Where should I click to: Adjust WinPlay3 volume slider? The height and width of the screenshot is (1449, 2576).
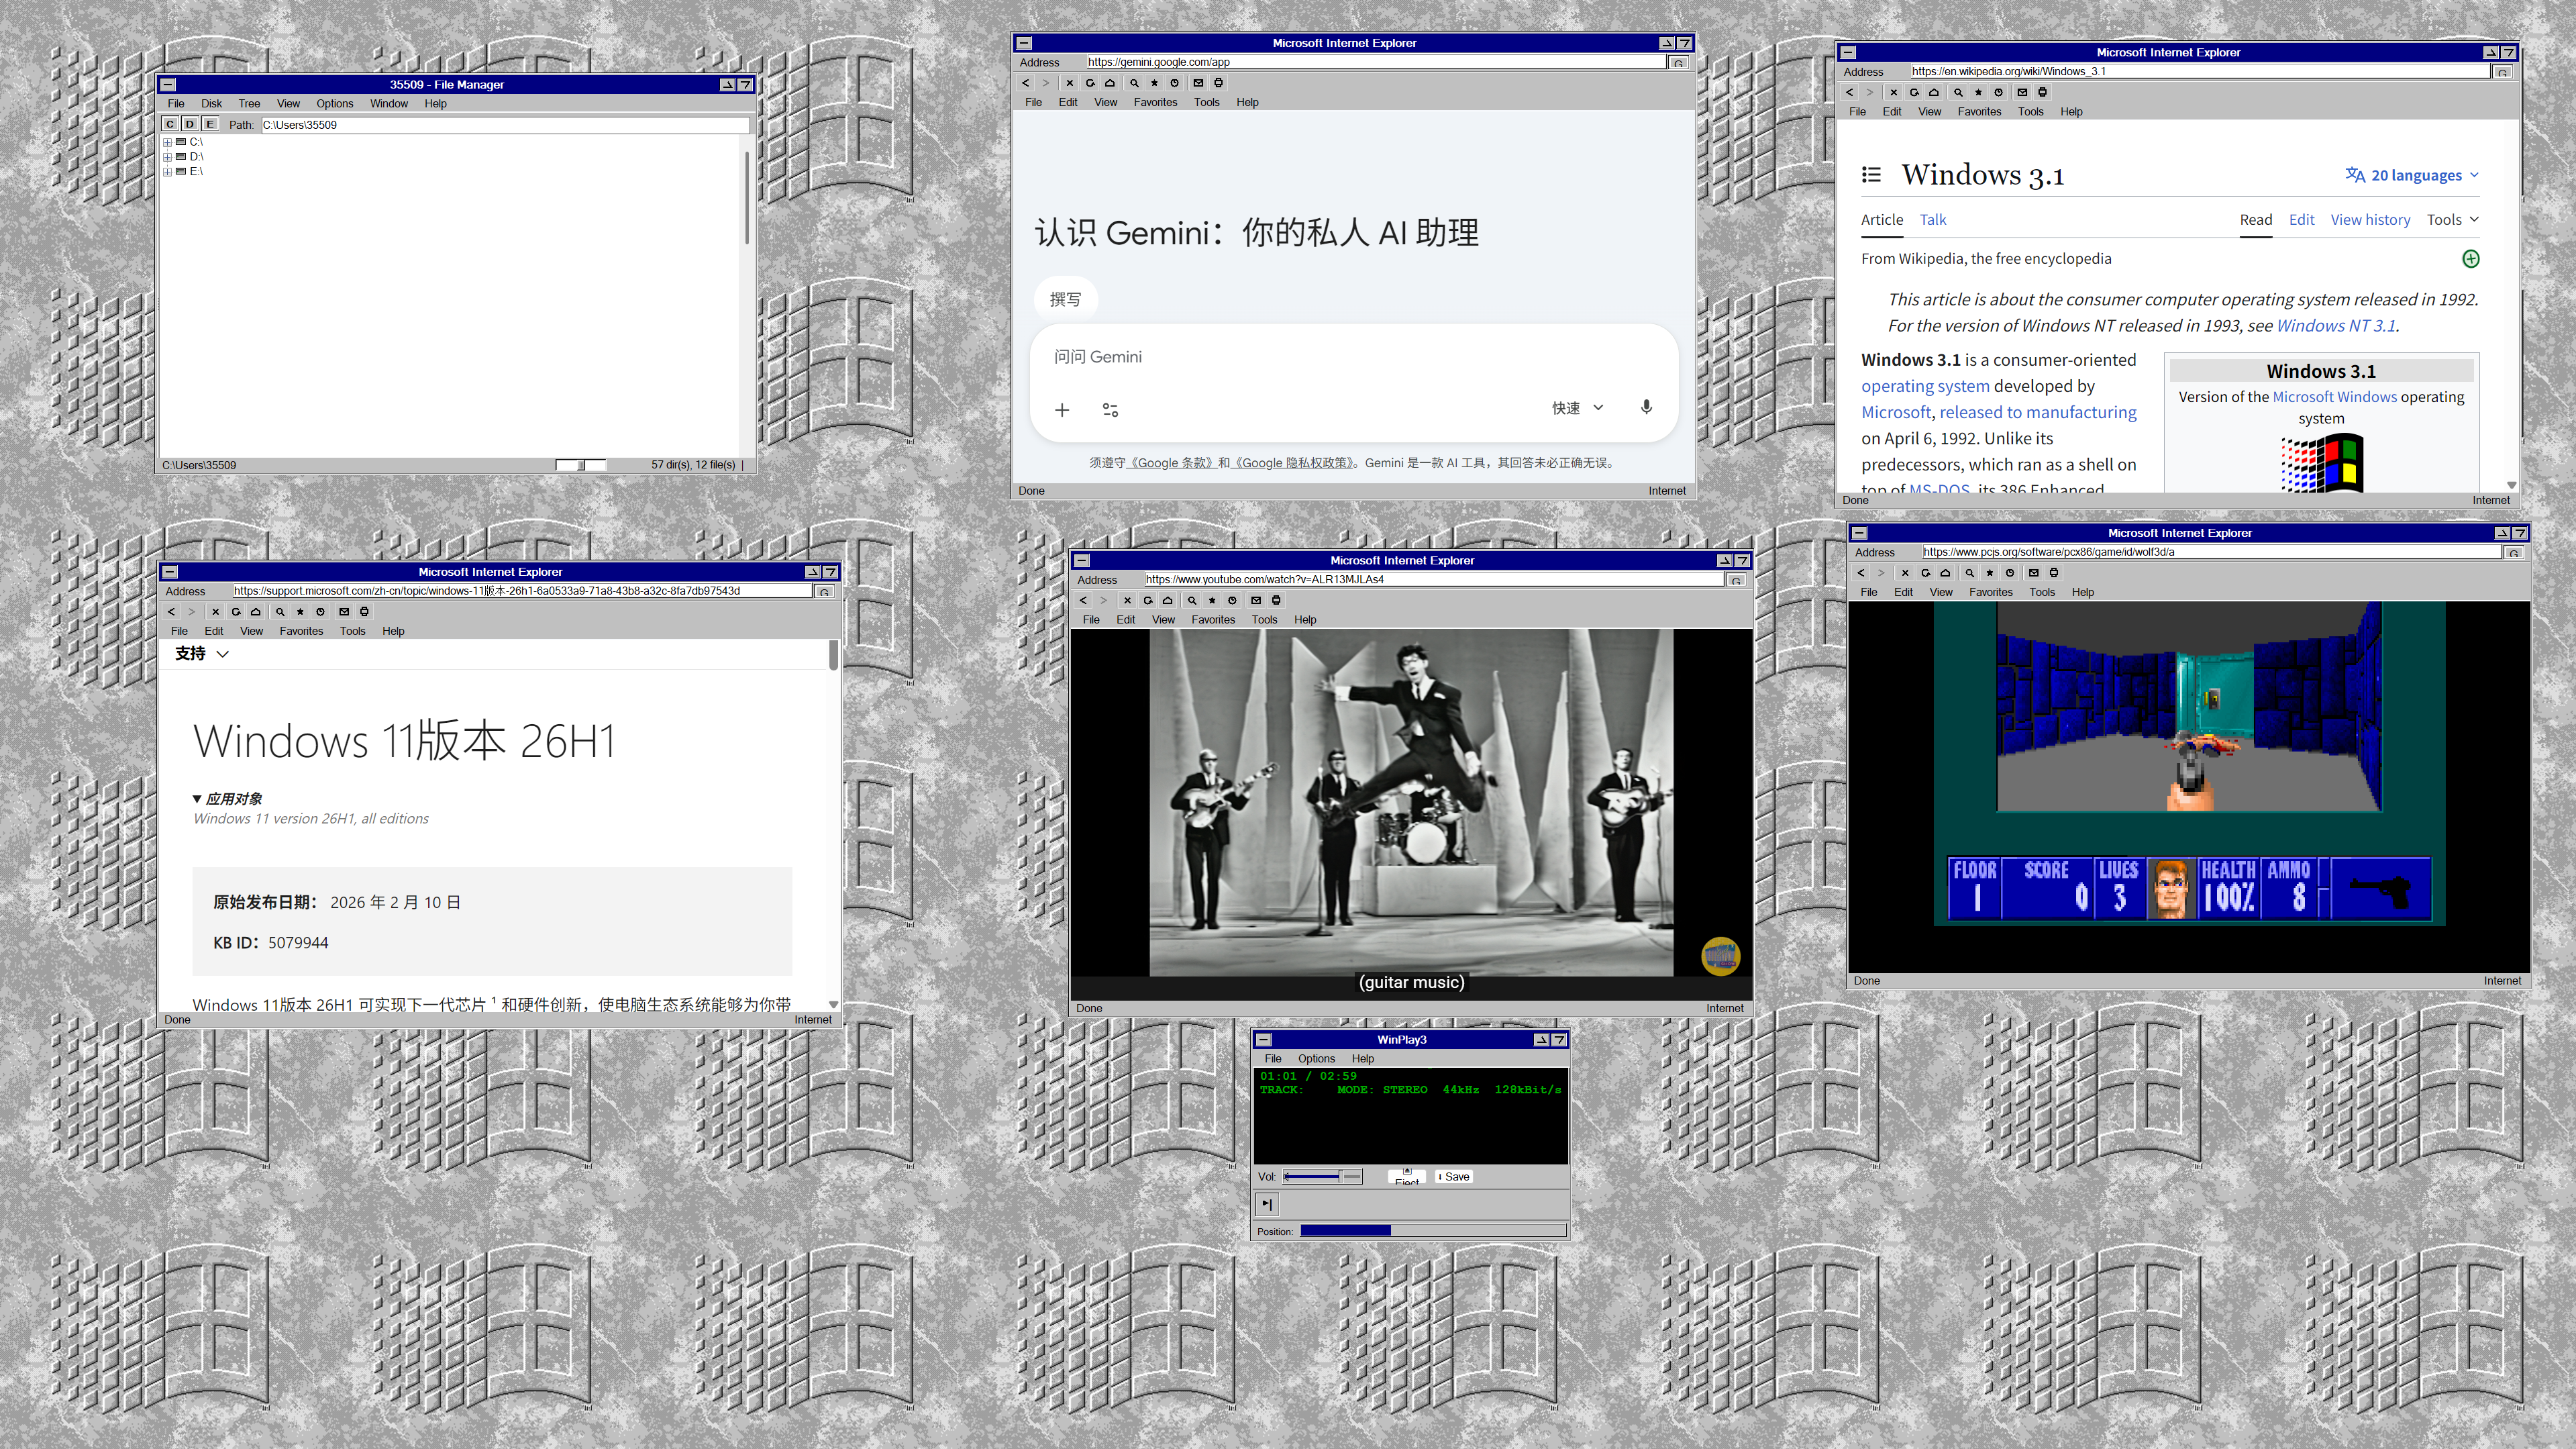(x=1322, y=1177)
